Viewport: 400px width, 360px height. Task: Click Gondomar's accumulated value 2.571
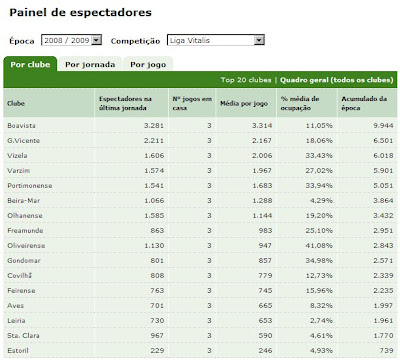[383, 261]
